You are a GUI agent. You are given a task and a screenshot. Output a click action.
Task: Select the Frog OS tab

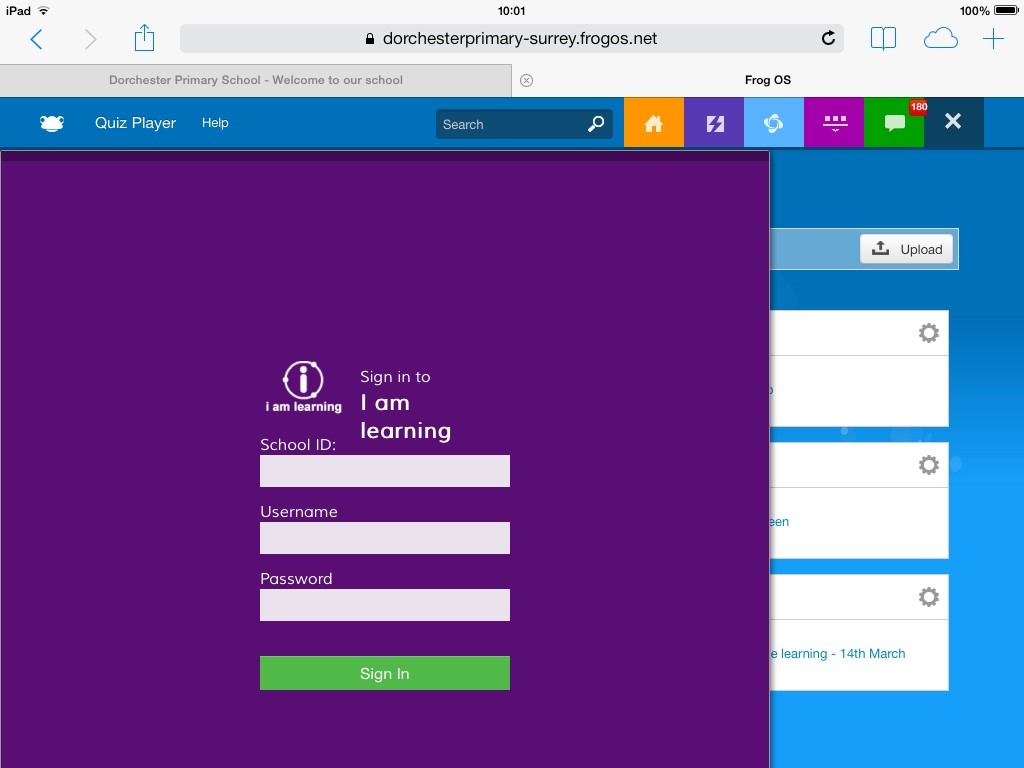(x=768, y=80)
